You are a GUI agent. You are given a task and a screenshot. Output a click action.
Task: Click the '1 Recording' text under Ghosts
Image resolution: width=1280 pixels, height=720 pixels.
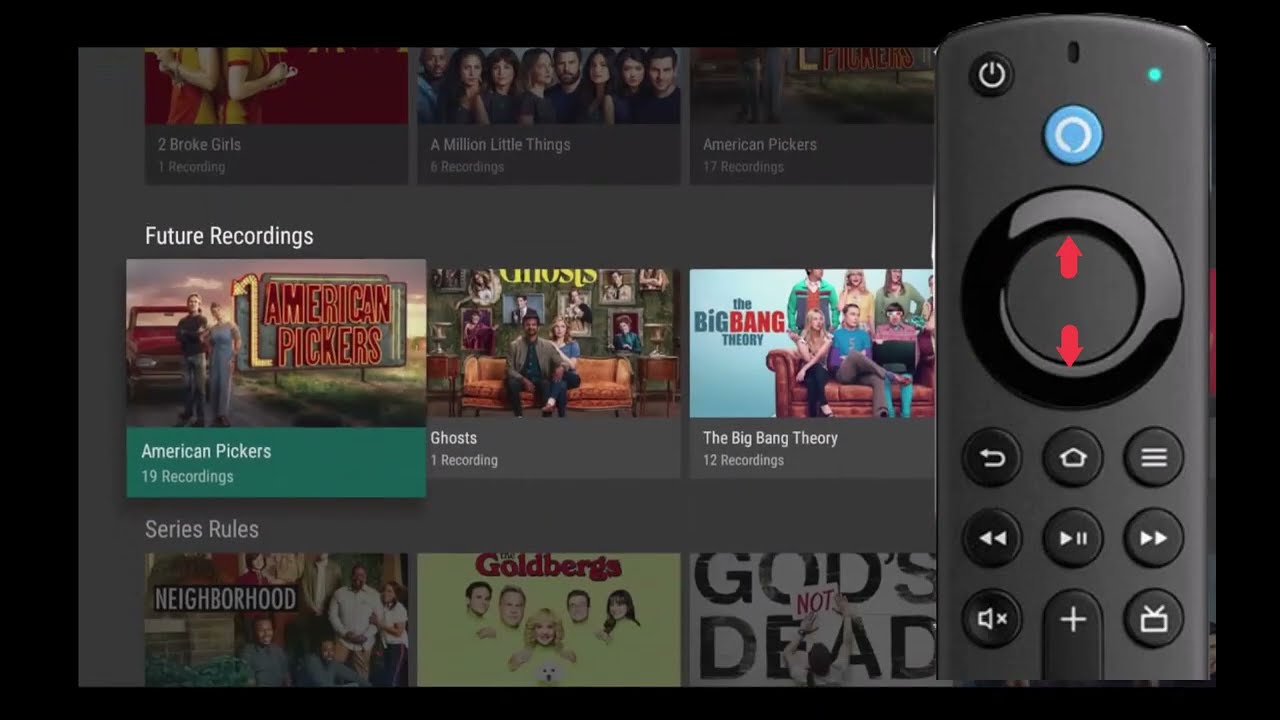464,460
